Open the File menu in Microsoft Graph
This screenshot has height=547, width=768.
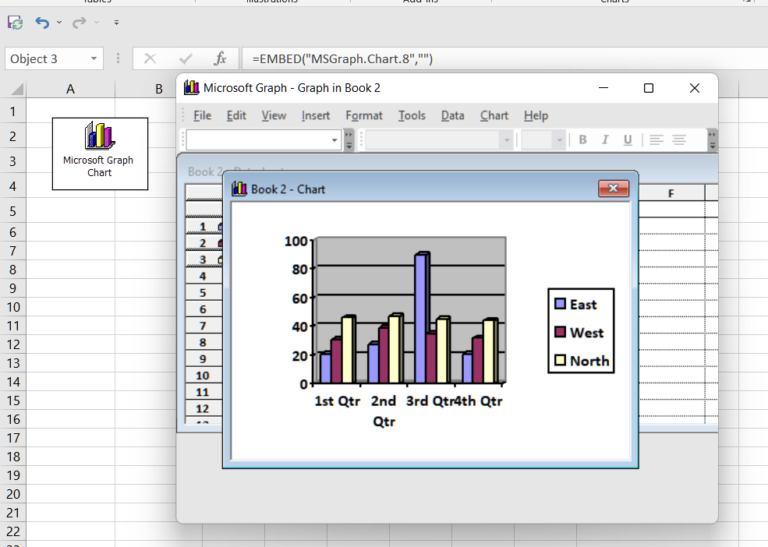pyautogui.click(x=202, y=116)
